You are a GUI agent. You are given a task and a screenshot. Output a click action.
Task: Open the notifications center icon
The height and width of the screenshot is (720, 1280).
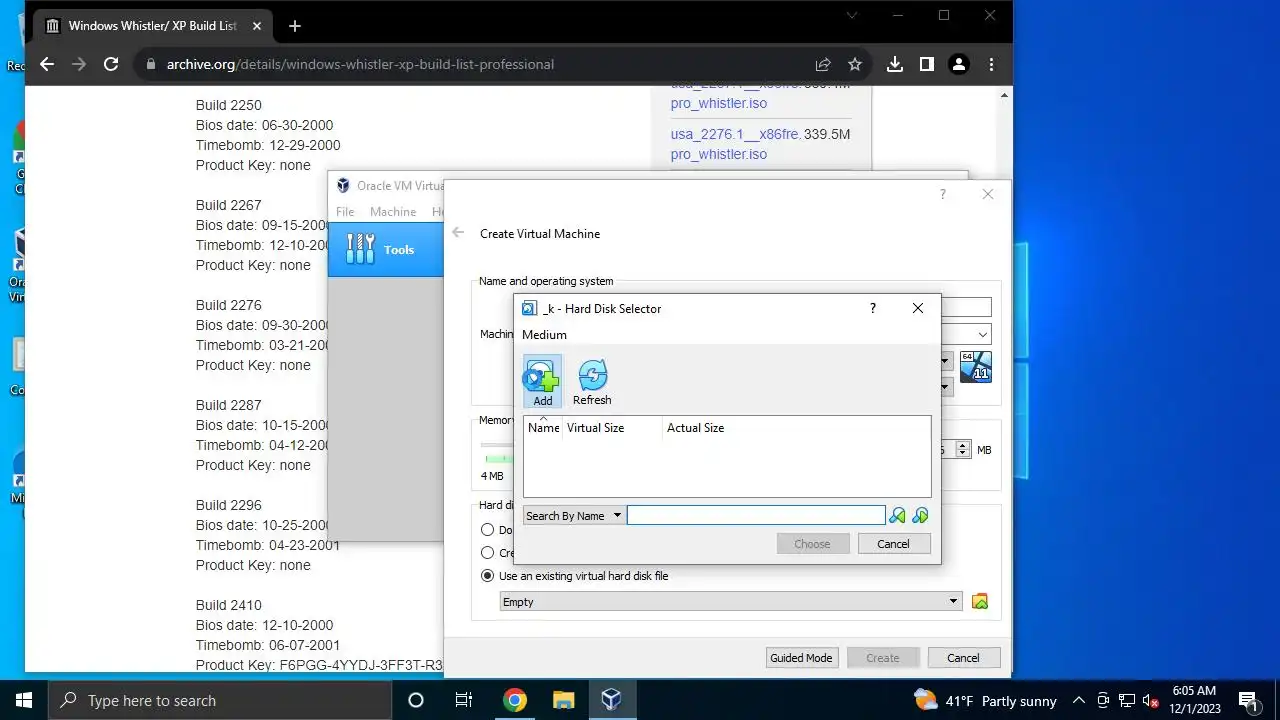(x=1247, y=700)
